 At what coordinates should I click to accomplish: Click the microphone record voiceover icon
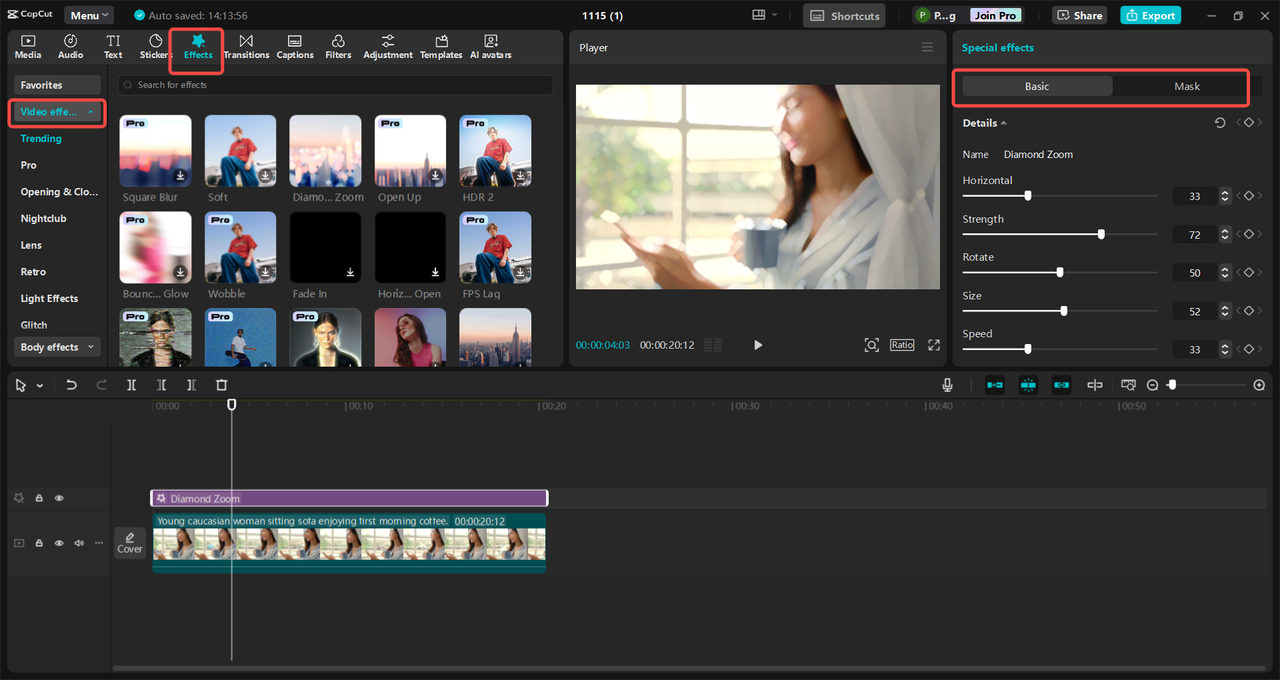click(947, 385)
